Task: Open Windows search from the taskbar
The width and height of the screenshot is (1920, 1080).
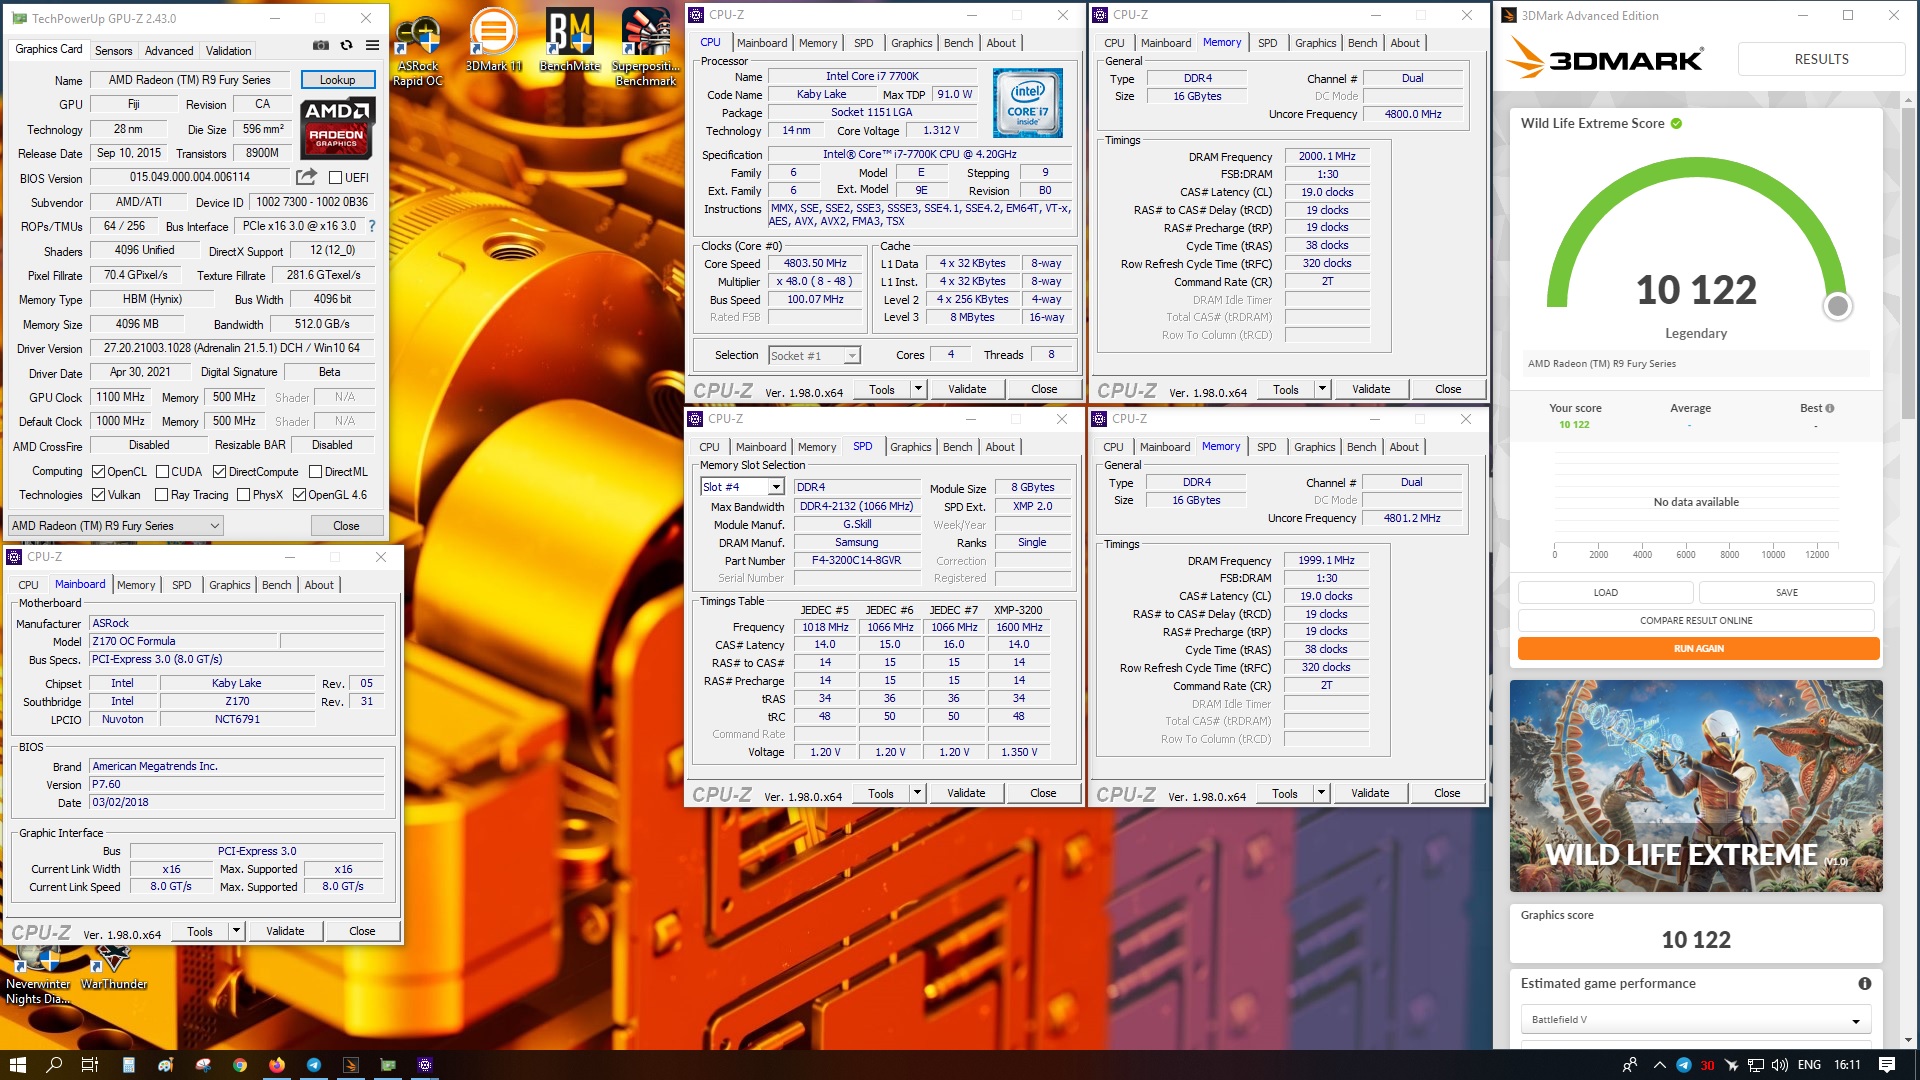Action: point(55,1065)
